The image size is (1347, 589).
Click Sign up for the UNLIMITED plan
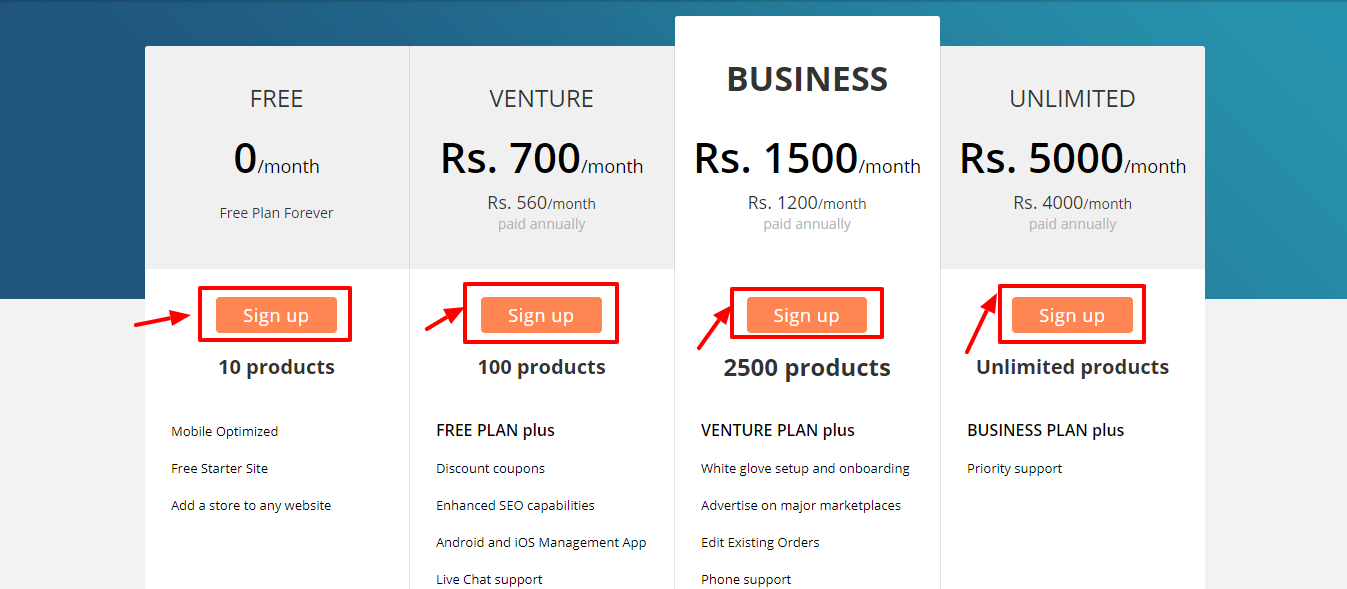click(1071, 314)
